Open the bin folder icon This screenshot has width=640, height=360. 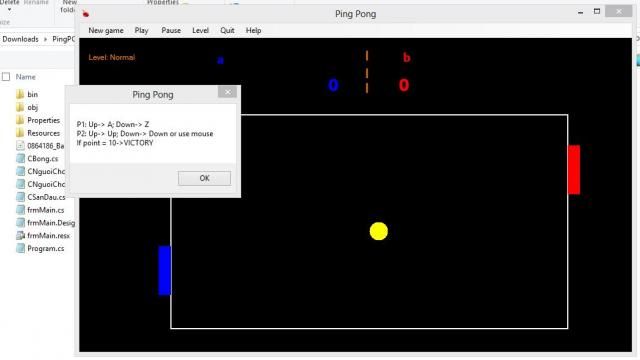pyautogui.click(x=20, y=94)
